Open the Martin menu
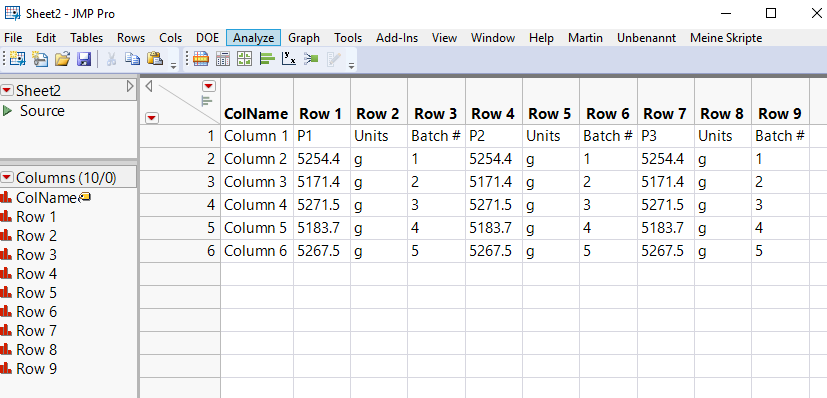Image resolution: width=827 pixels, height=398 pixels. point(585,38)
